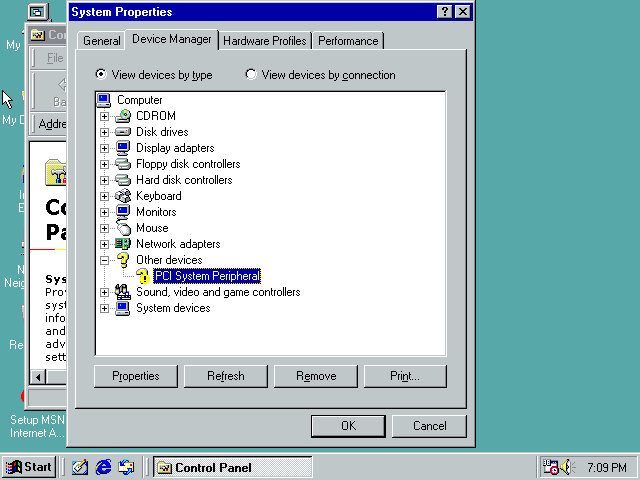Click the CDROM device icon
This screenshot has height=480, width=640.
point(123,116)
